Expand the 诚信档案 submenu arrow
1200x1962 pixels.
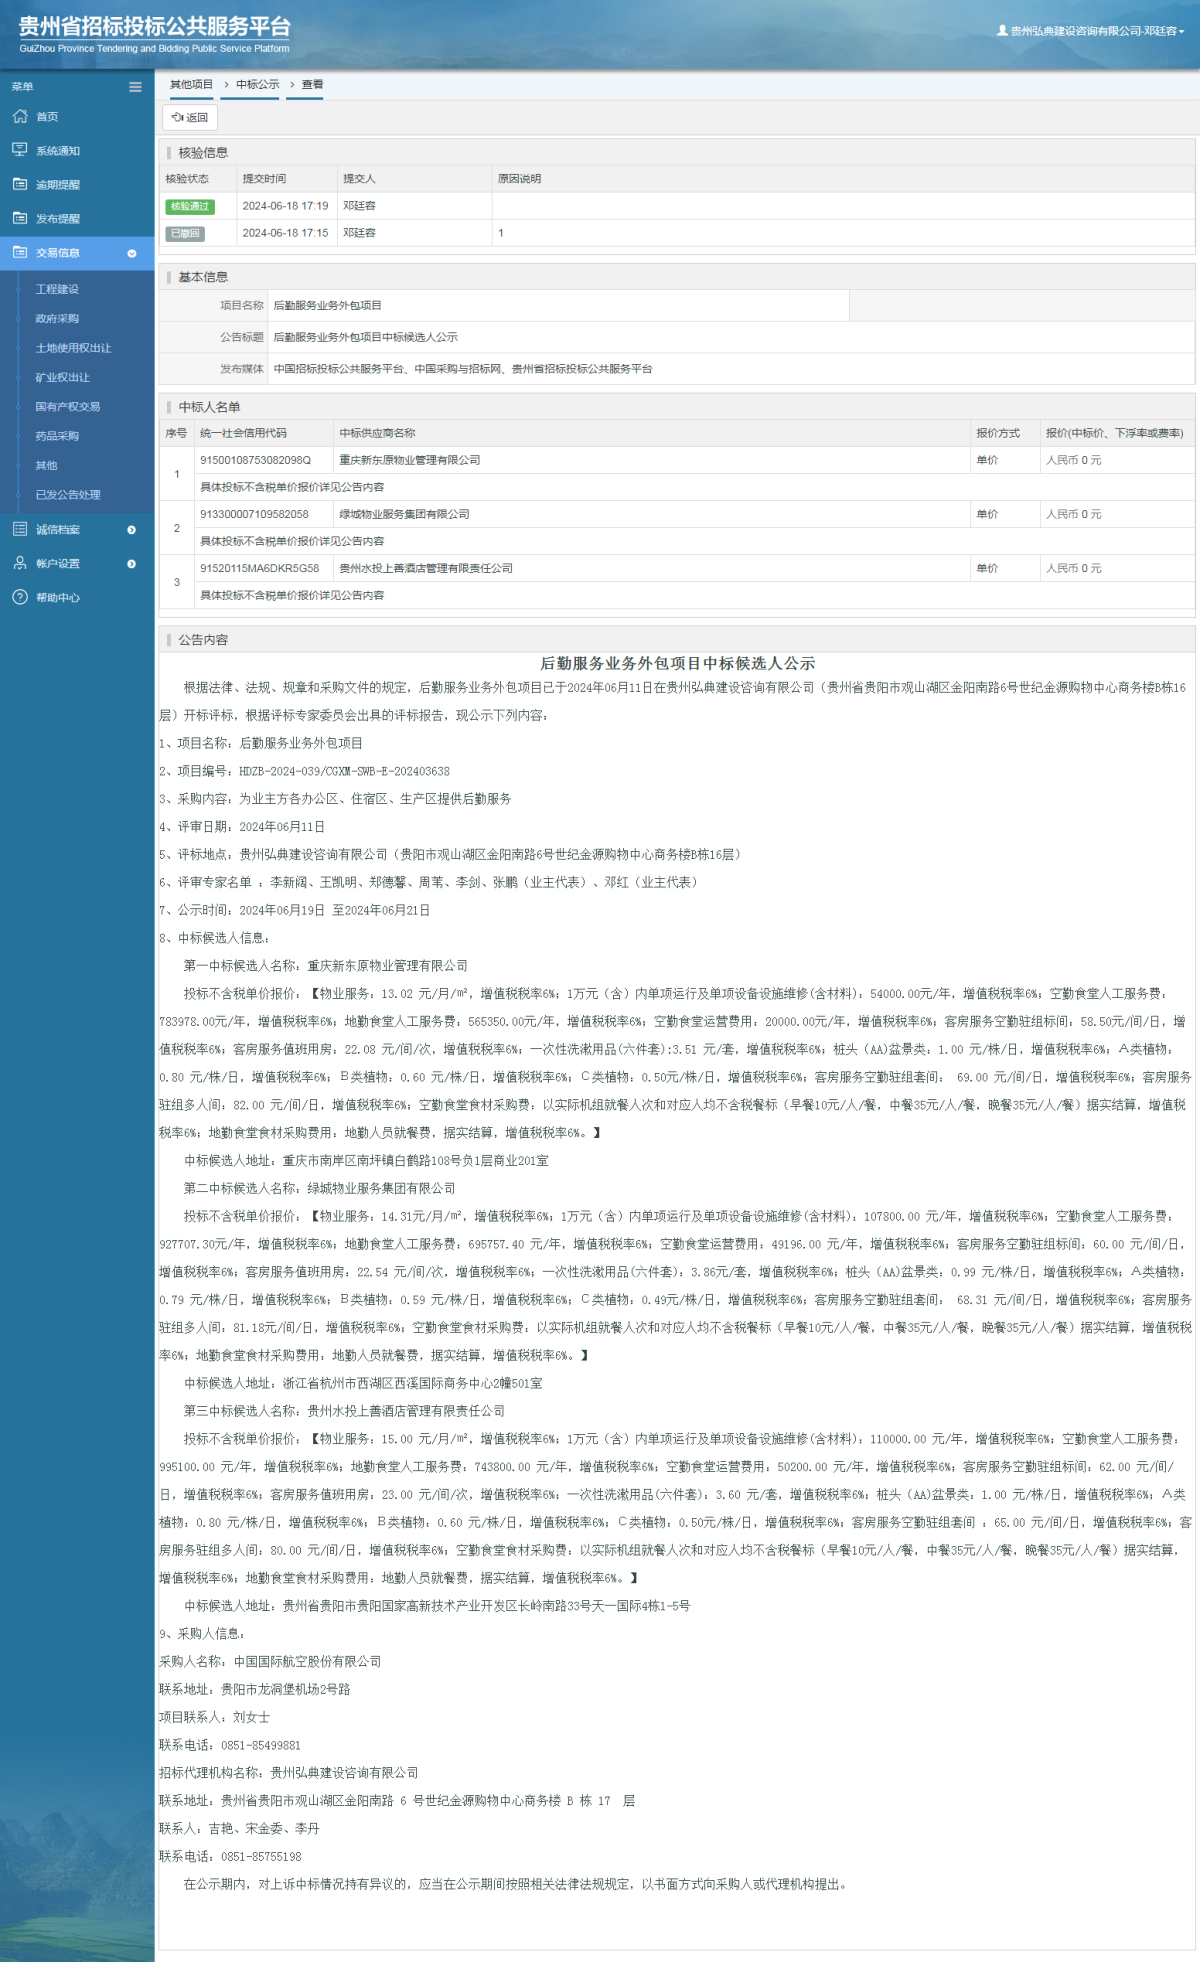132,530
